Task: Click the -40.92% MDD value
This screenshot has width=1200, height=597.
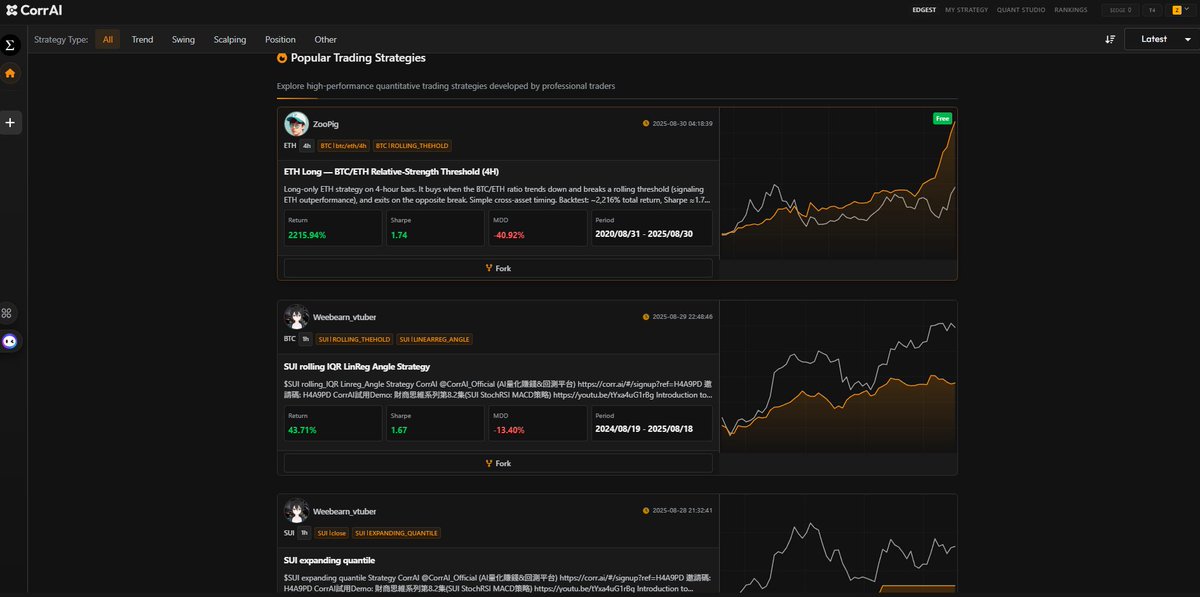Action: [509, 235]
